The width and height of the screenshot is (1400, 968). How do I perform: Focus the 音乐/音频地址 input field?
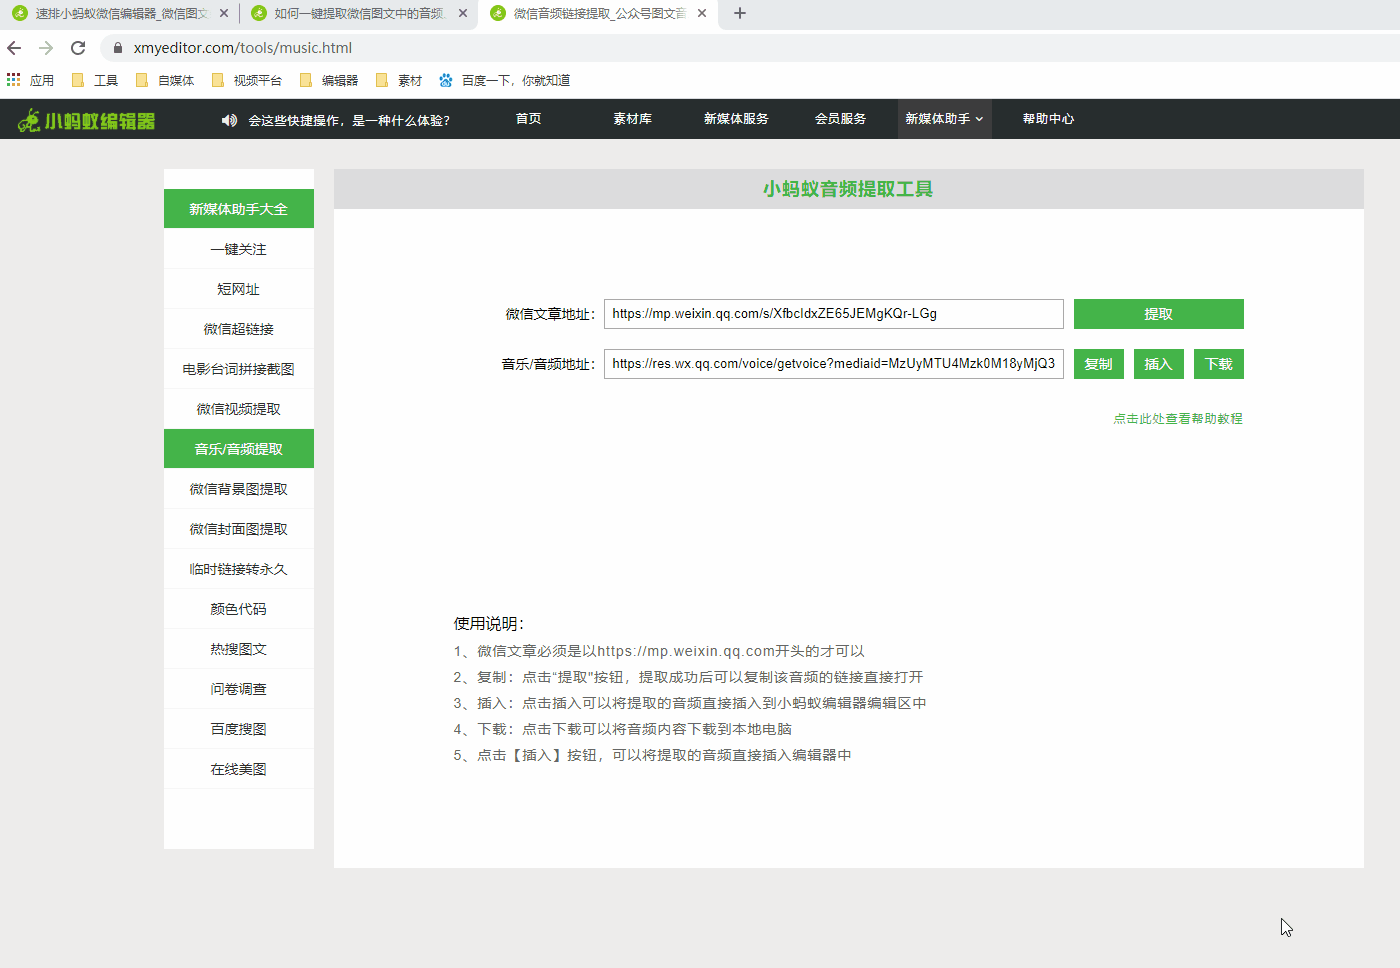pyautogui.click(x=833, y=364)
